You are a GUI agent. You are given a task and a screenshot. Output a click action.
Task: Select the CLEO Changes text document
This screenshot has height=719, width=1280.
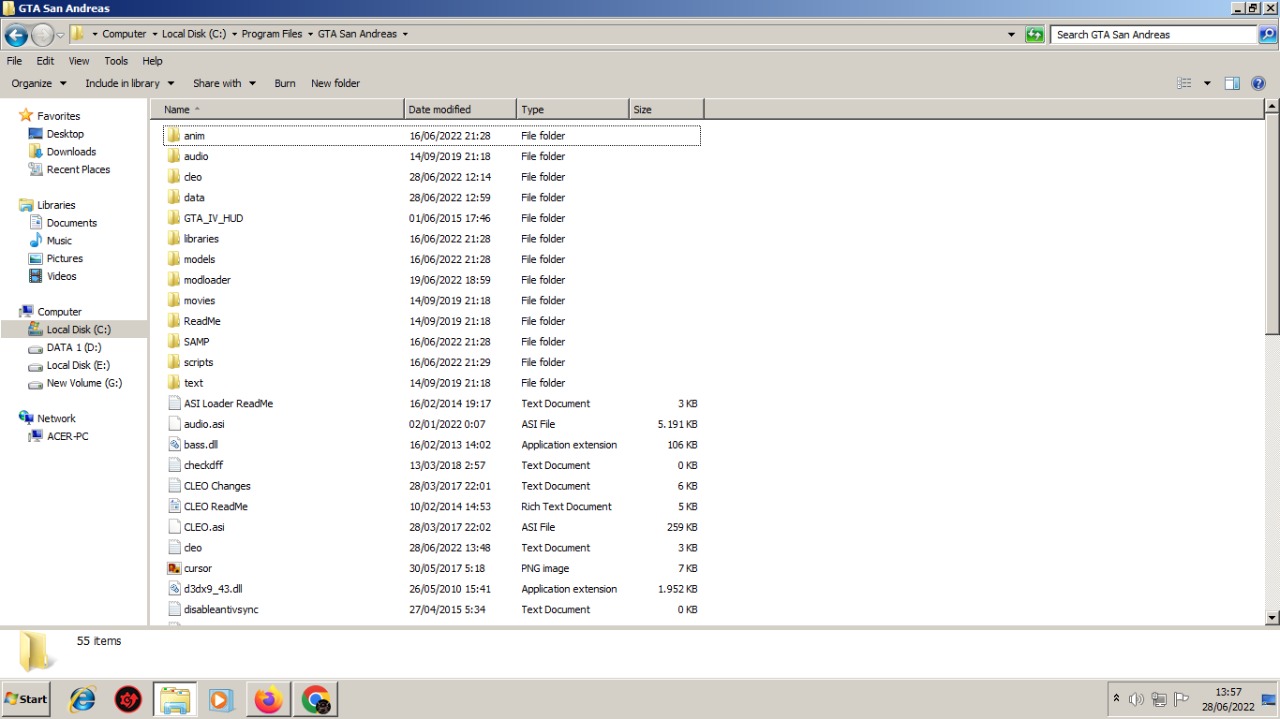coord(217,486)
